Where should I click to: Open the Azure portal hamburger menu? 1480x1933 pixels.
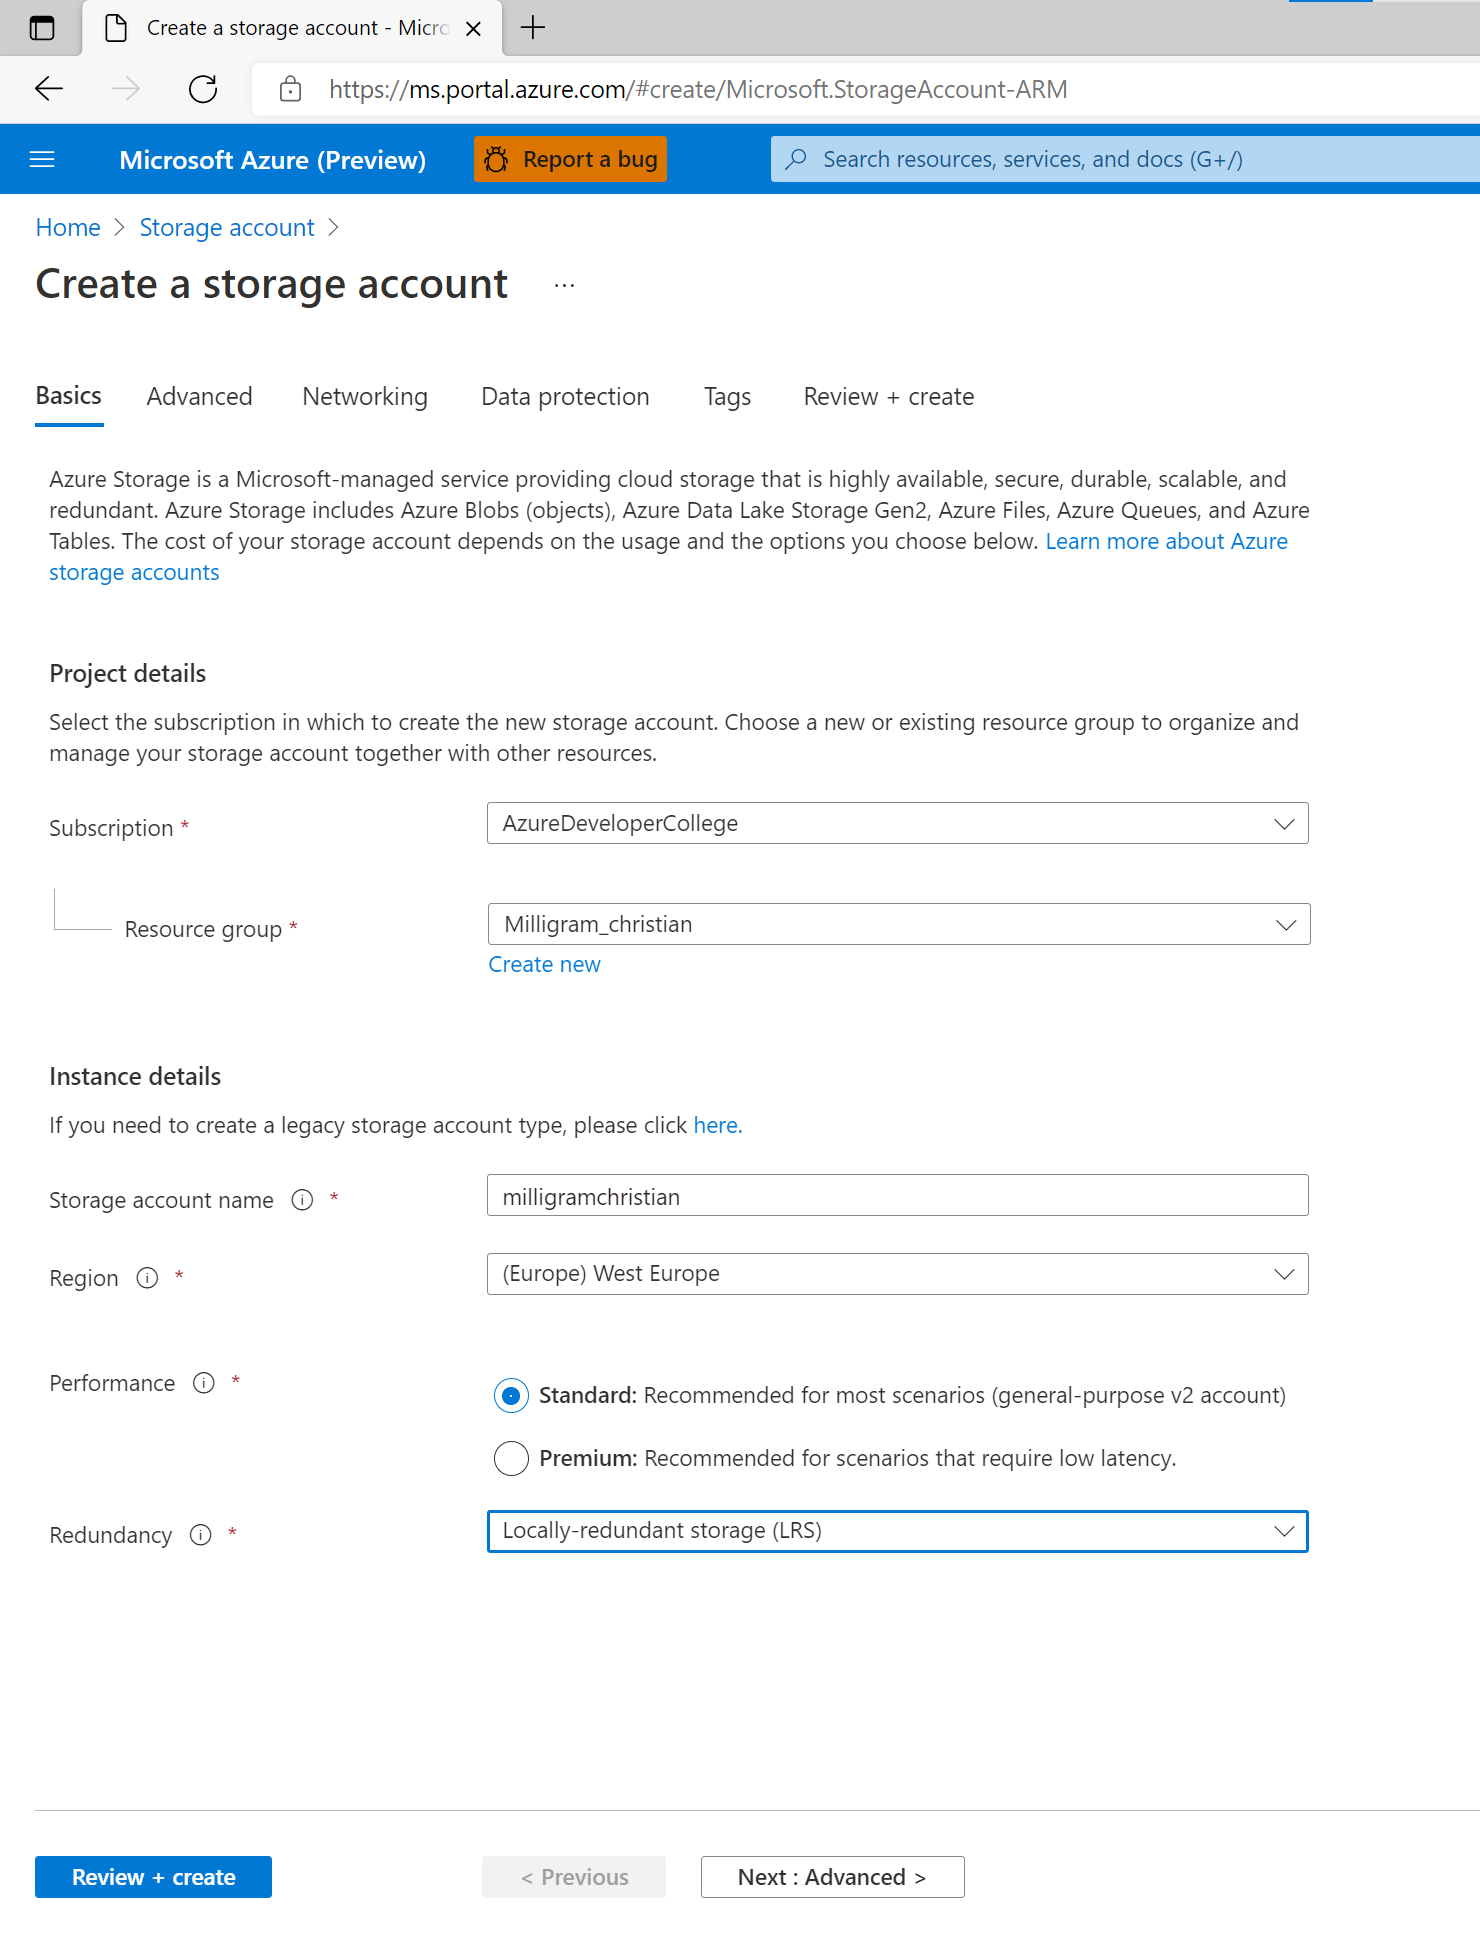pos(42,160)
